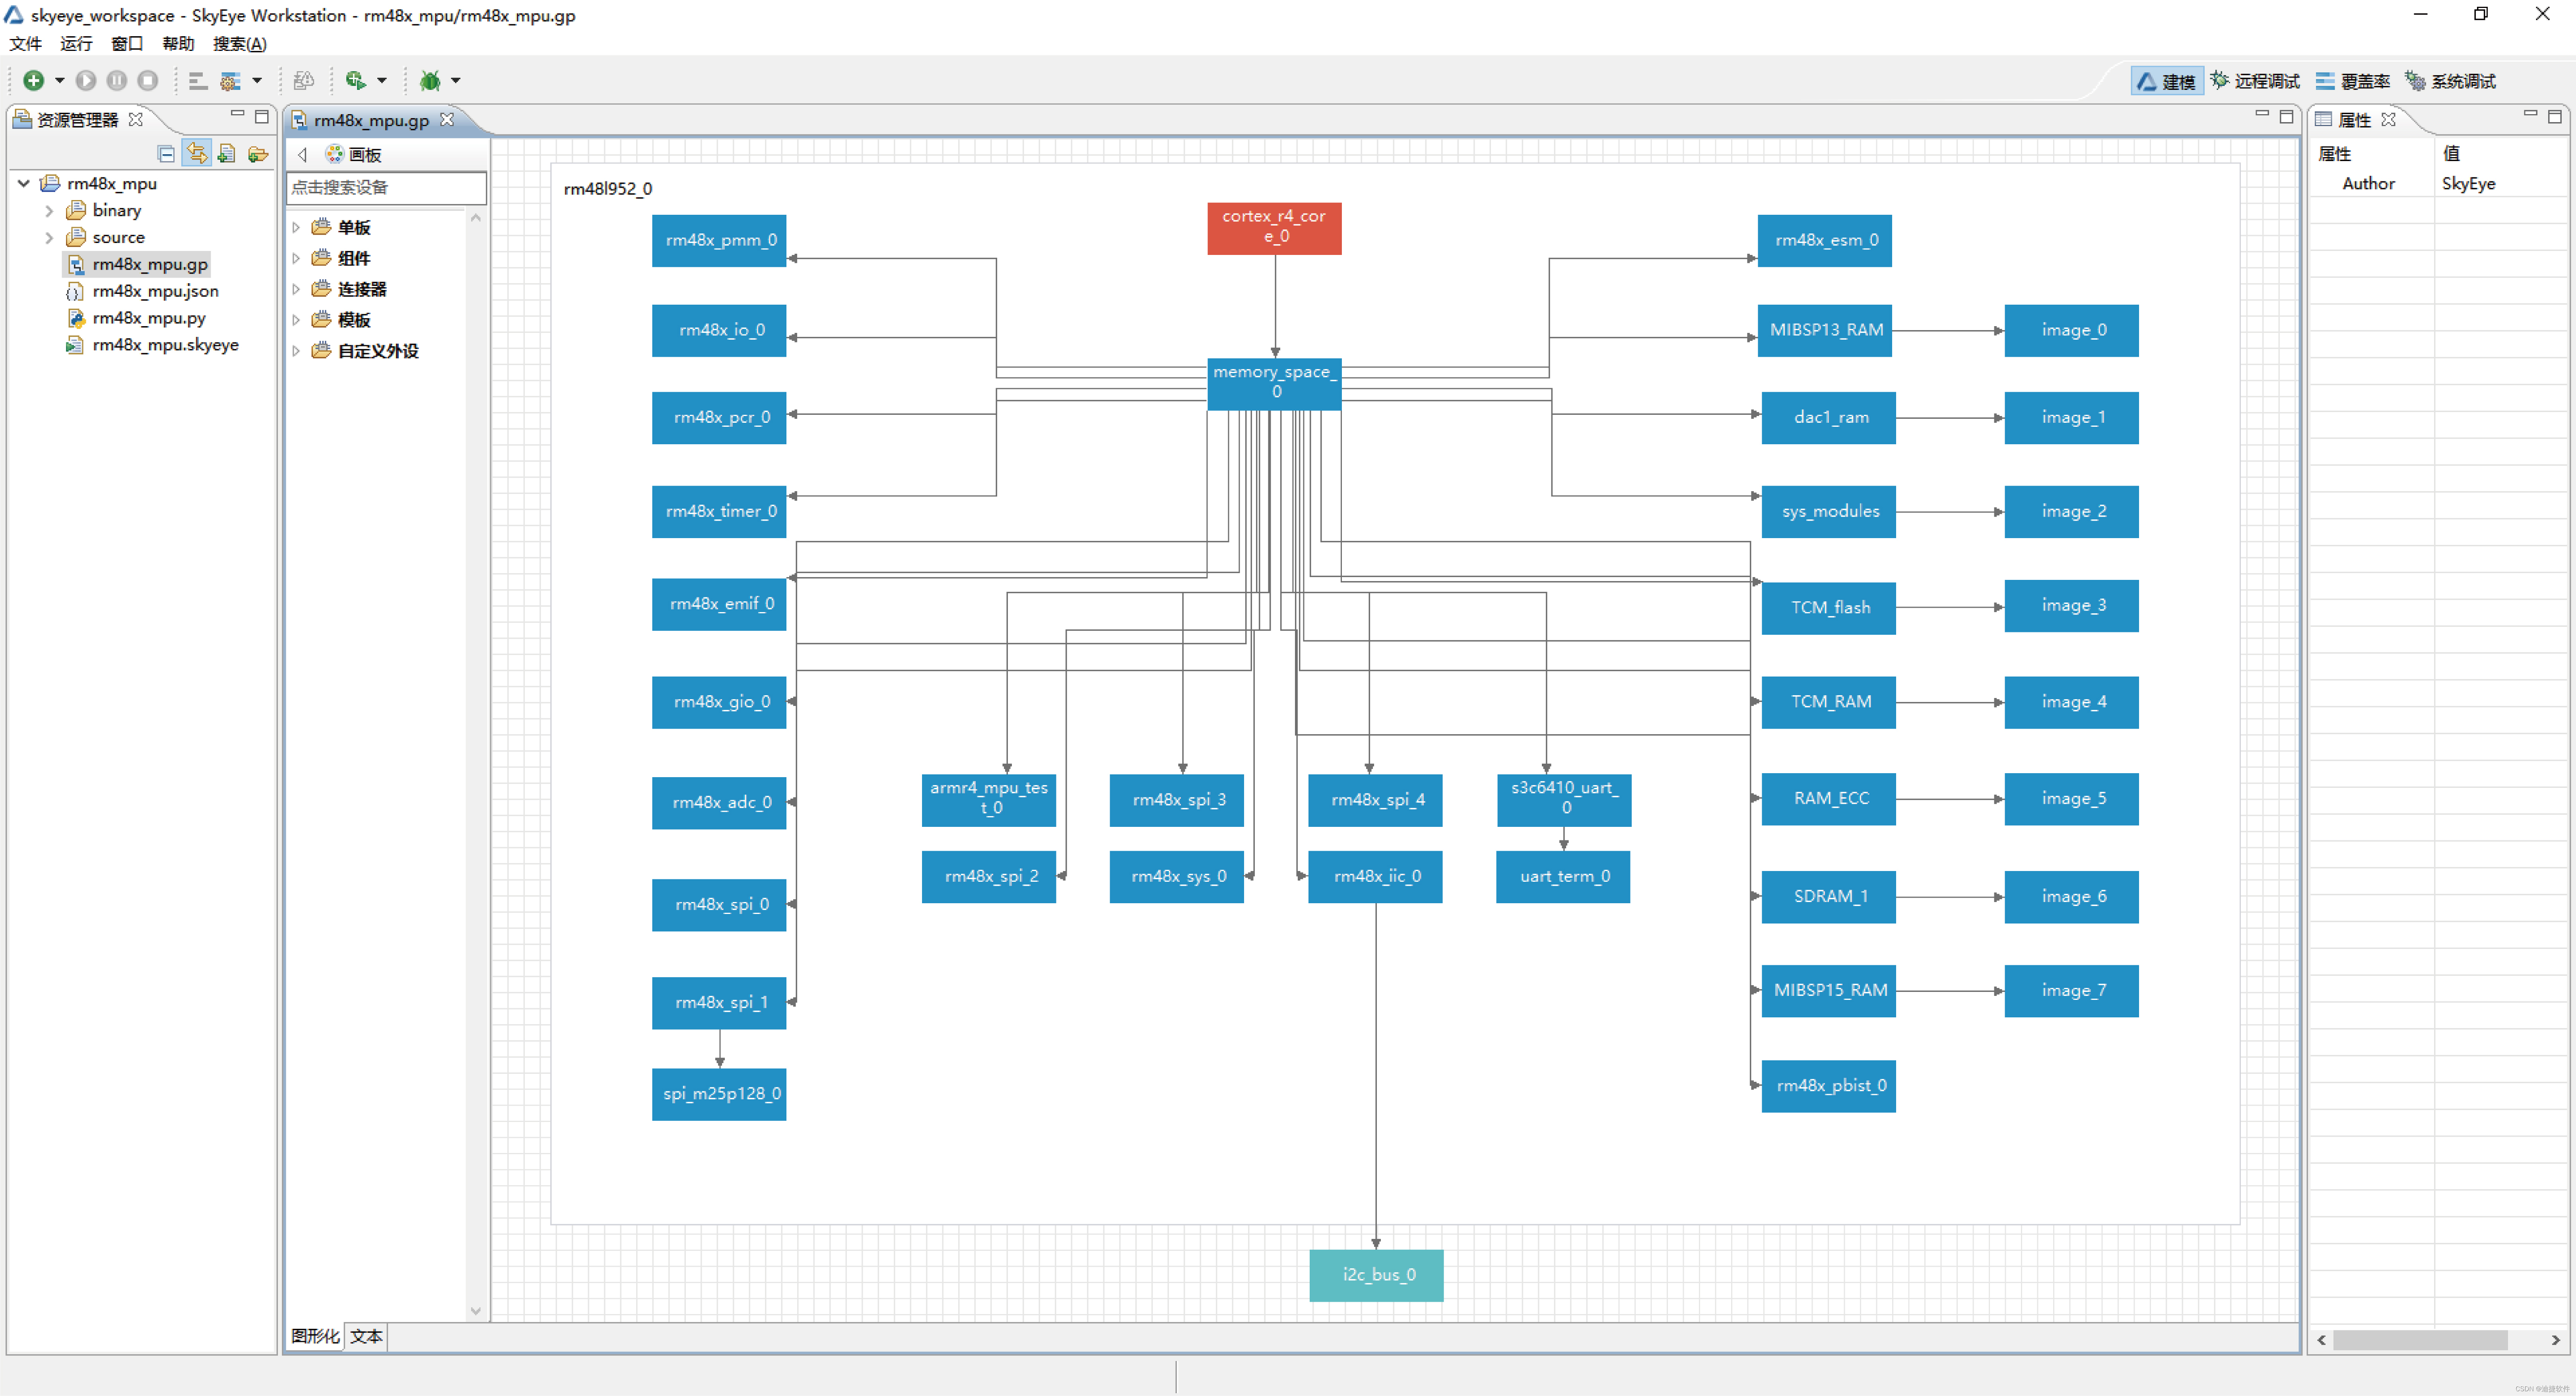The image size is (2576, 1396).
Task: Maximize the 资源管理器 panel
Action: [262, 116]
